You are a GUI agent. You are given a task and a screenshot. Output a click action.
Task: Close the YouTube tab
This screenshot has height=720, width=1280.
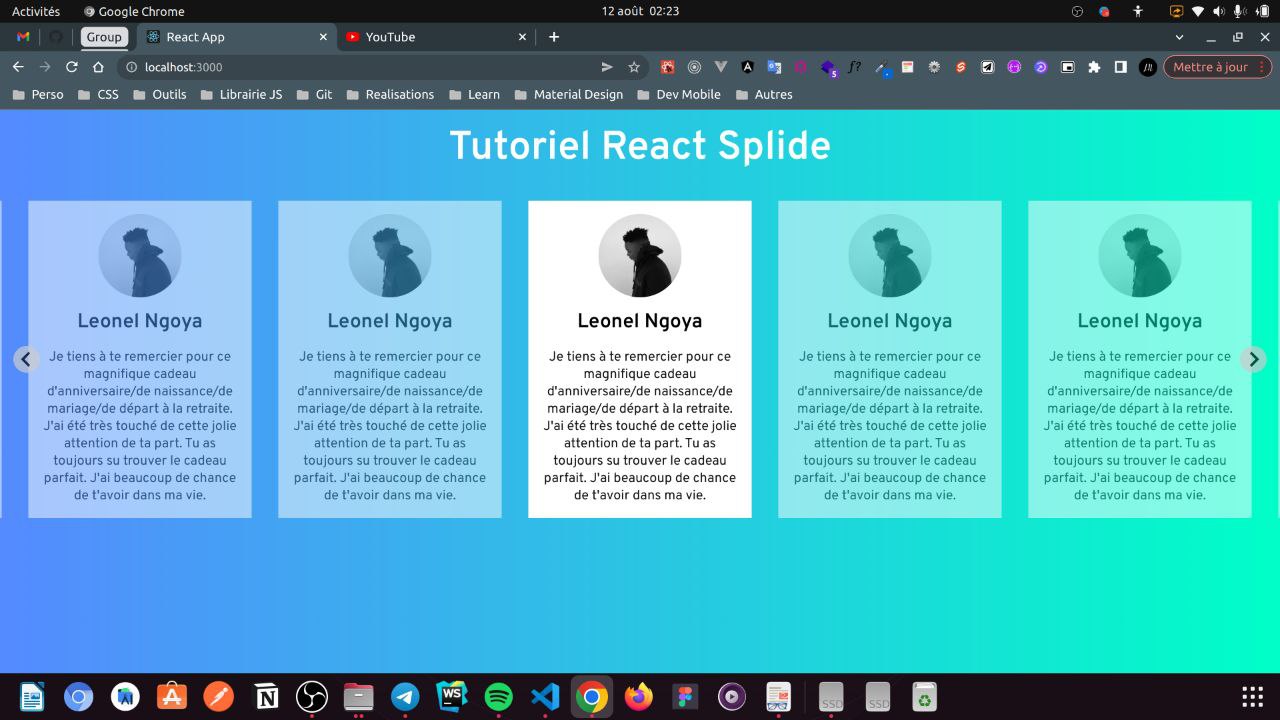pyautogui.click(x=522, y=37)
